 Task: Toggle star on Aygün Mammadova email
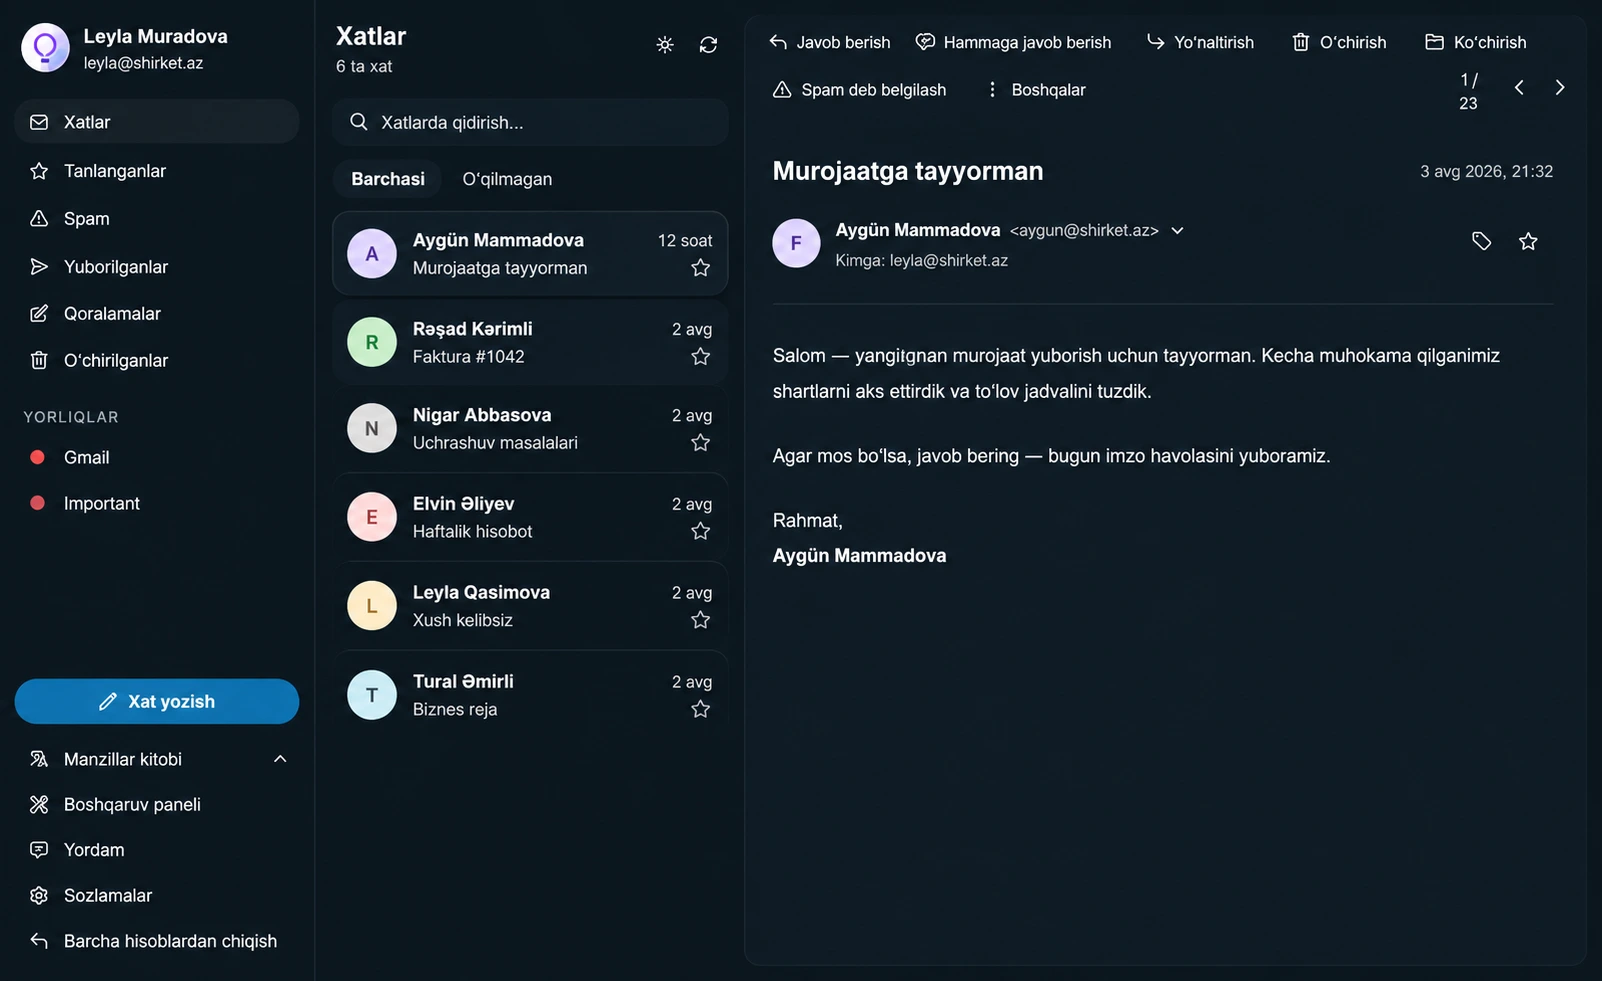701,268
